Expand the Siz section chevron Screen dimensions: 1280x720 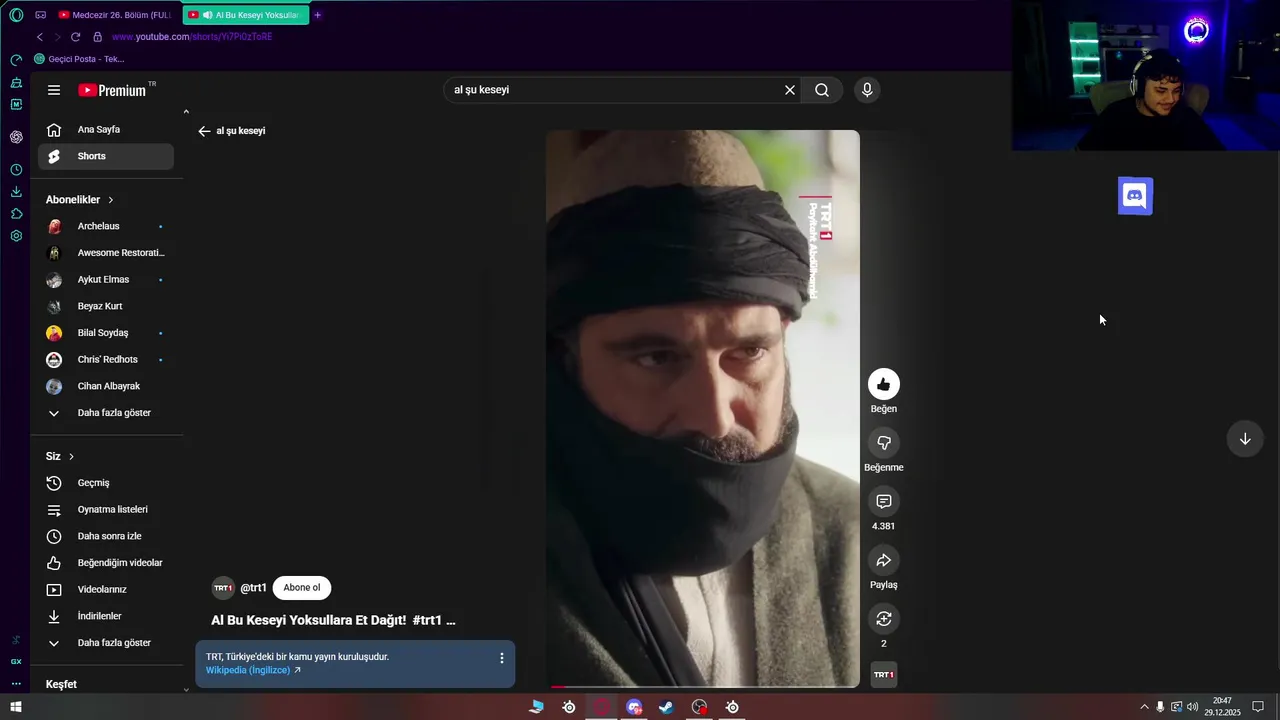[71, 457]
